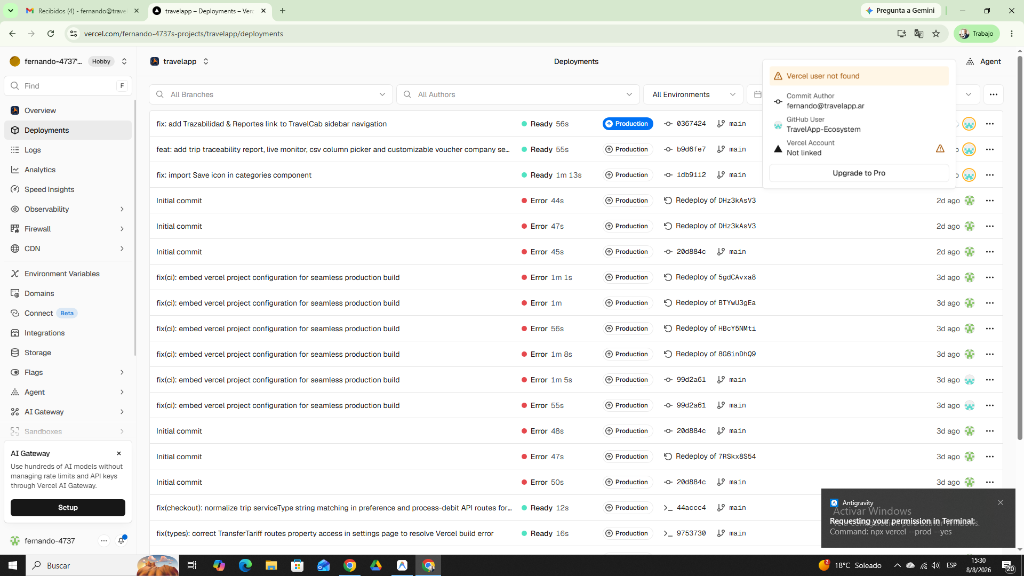The height and width of the screenshot is (576, 1024).
Task: Click the Vercel Account warning icon
Action: coord(940,148)
